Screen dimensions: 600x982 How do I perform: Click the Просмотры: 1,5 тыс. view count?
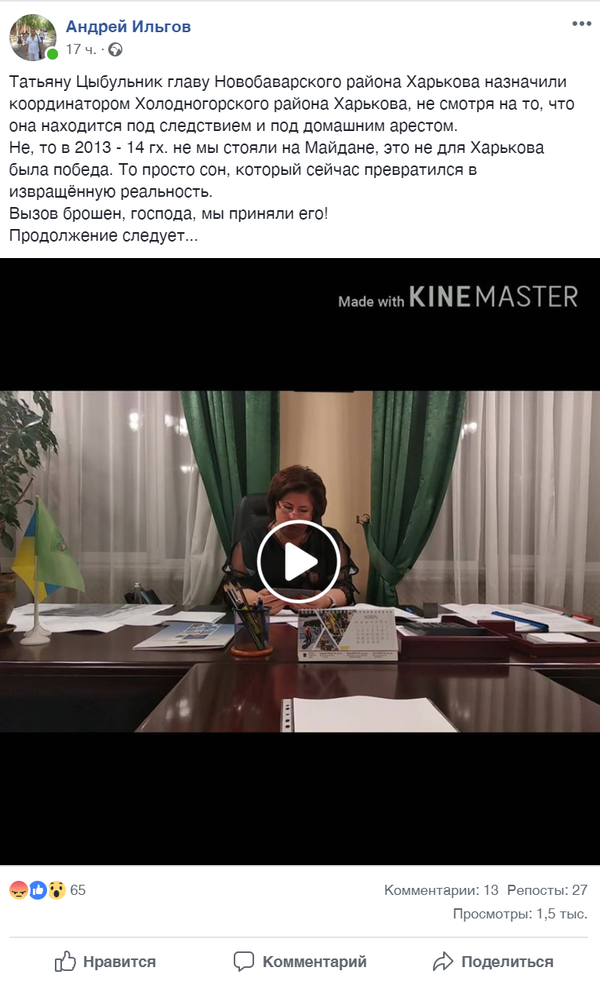click(x=520, y=914)
